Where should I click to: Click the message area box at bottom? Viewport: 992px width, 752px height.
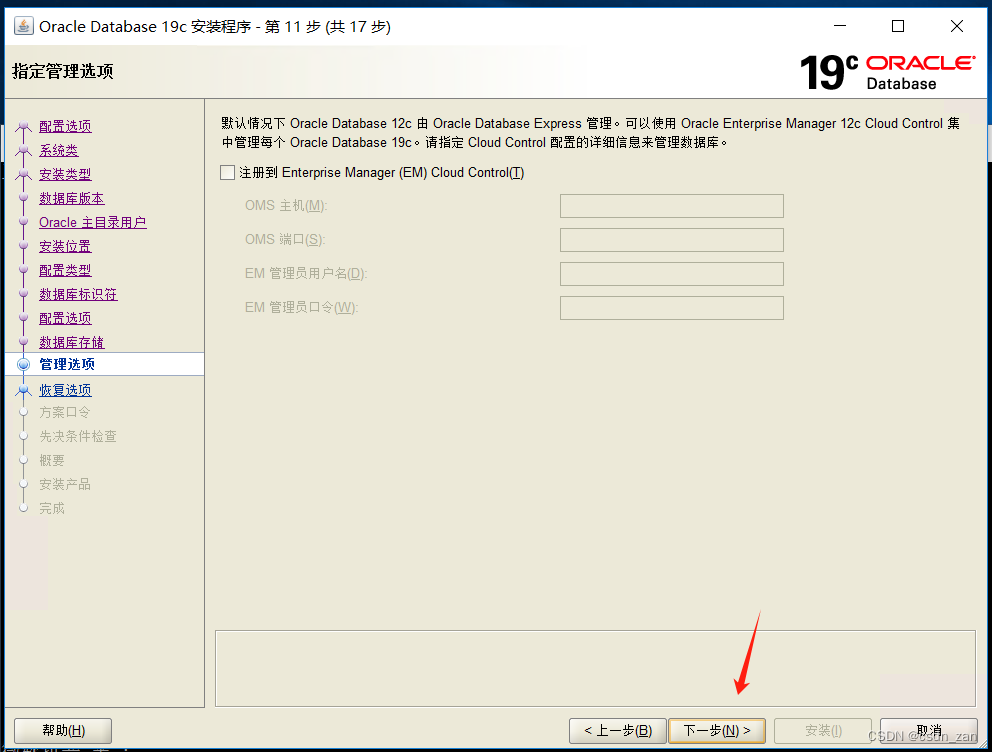click(x=595, y=669)
